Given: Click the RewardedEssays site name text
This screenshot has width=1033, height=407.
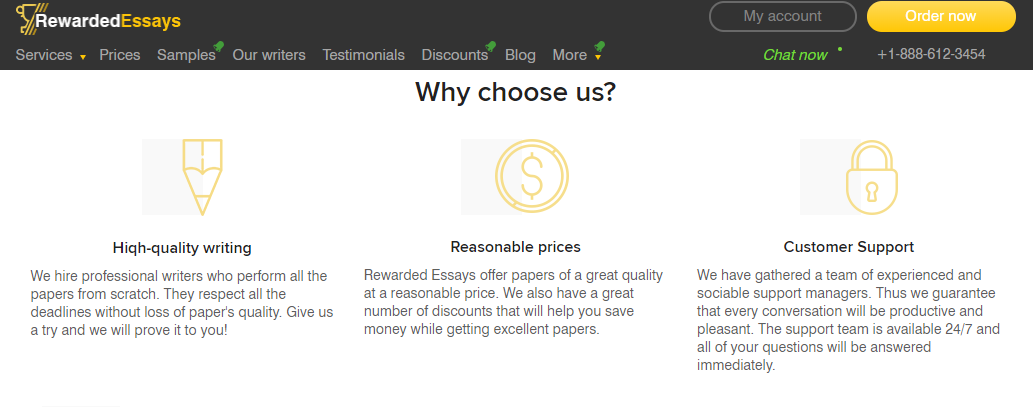Looking at the screenshot, I should tap(108, 20).
